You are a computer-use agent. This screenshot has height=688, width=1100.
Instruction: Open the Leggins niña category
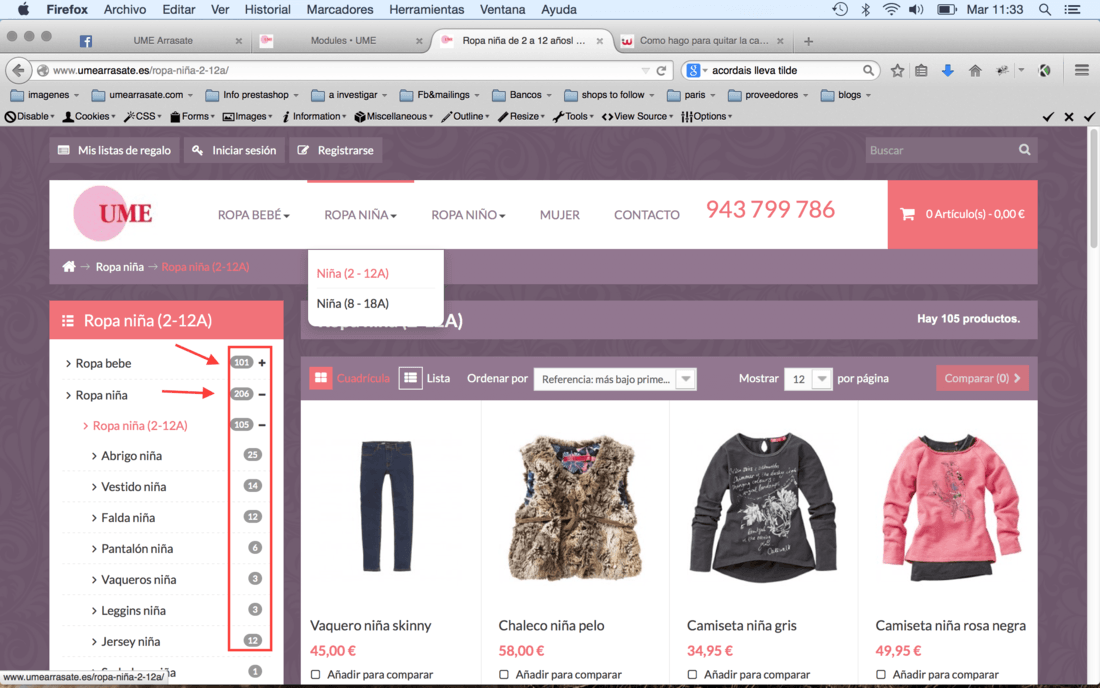(133, 610)
